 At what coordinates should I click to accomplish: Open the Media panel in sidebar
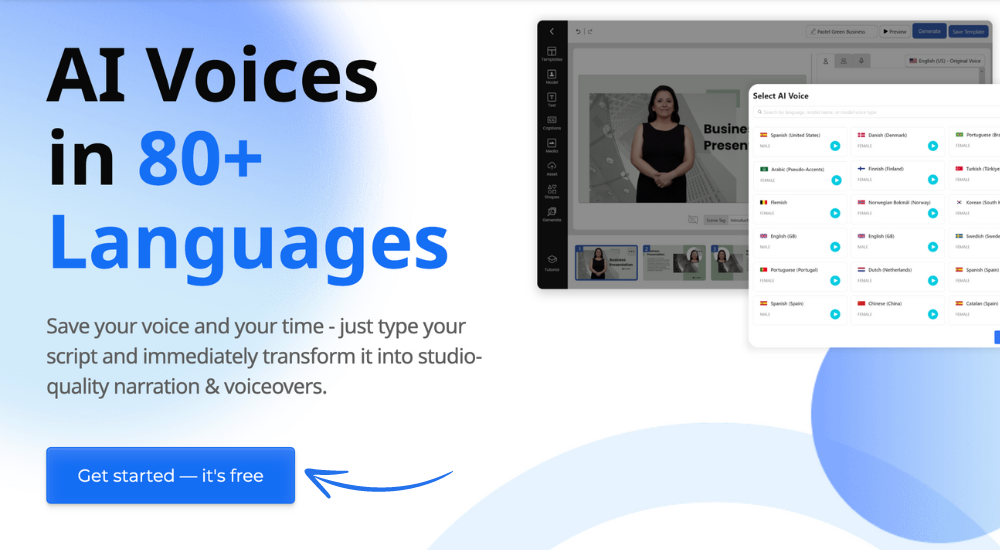coord(552,145)
